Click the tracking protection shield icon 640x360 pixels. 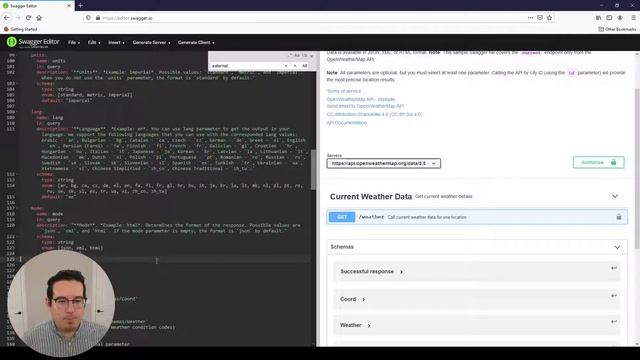[x=88, y=18]
